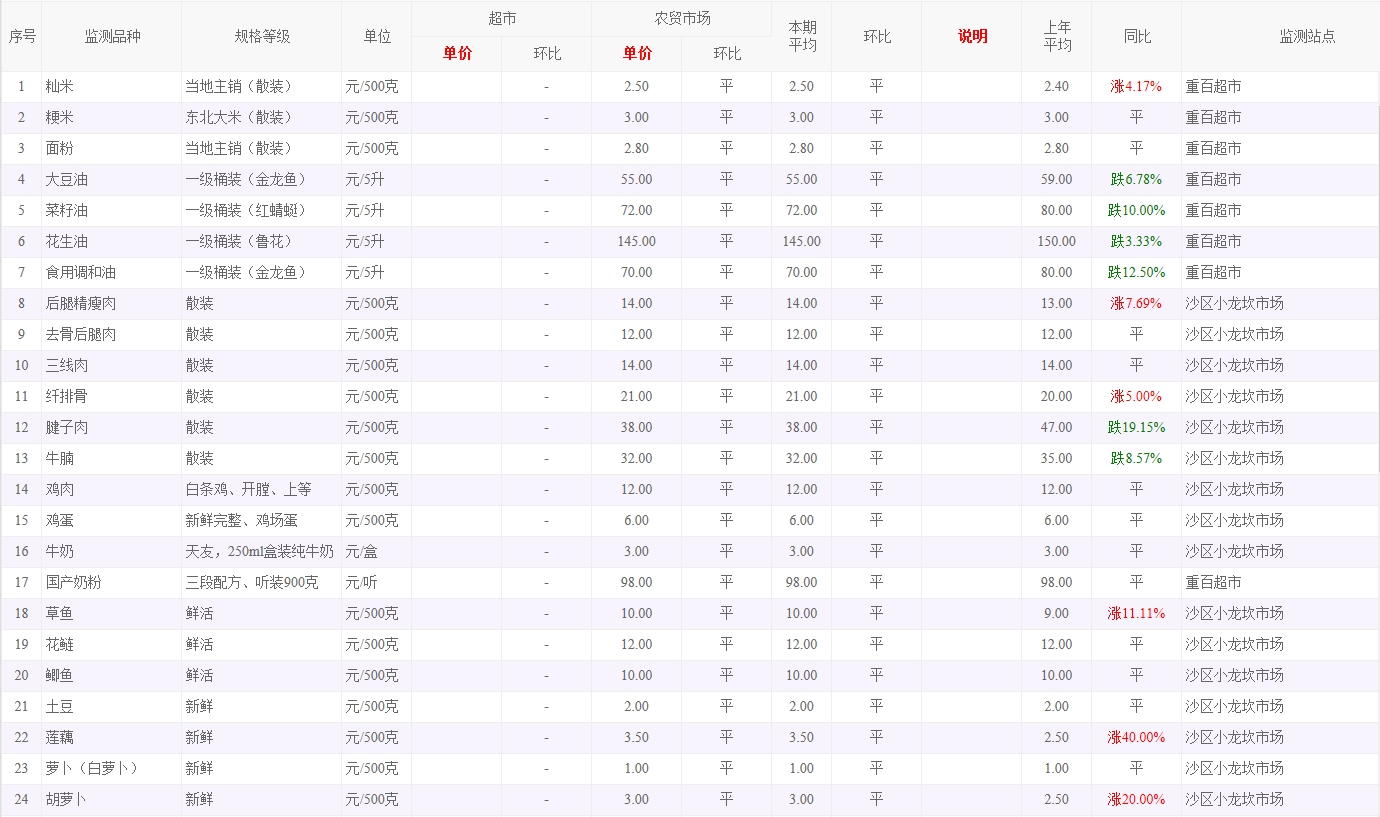Select the 籼米 product name cell
Image resolution: width=1380 pixels, height=817 pixels.
click(59, 87)
